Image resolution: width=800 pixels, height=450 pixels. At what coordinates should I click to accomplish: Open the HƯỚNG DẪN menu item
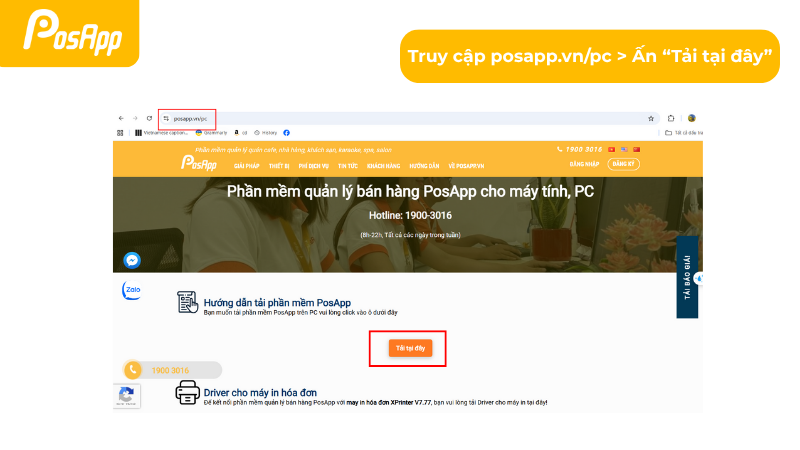click(x=424, y=166)
